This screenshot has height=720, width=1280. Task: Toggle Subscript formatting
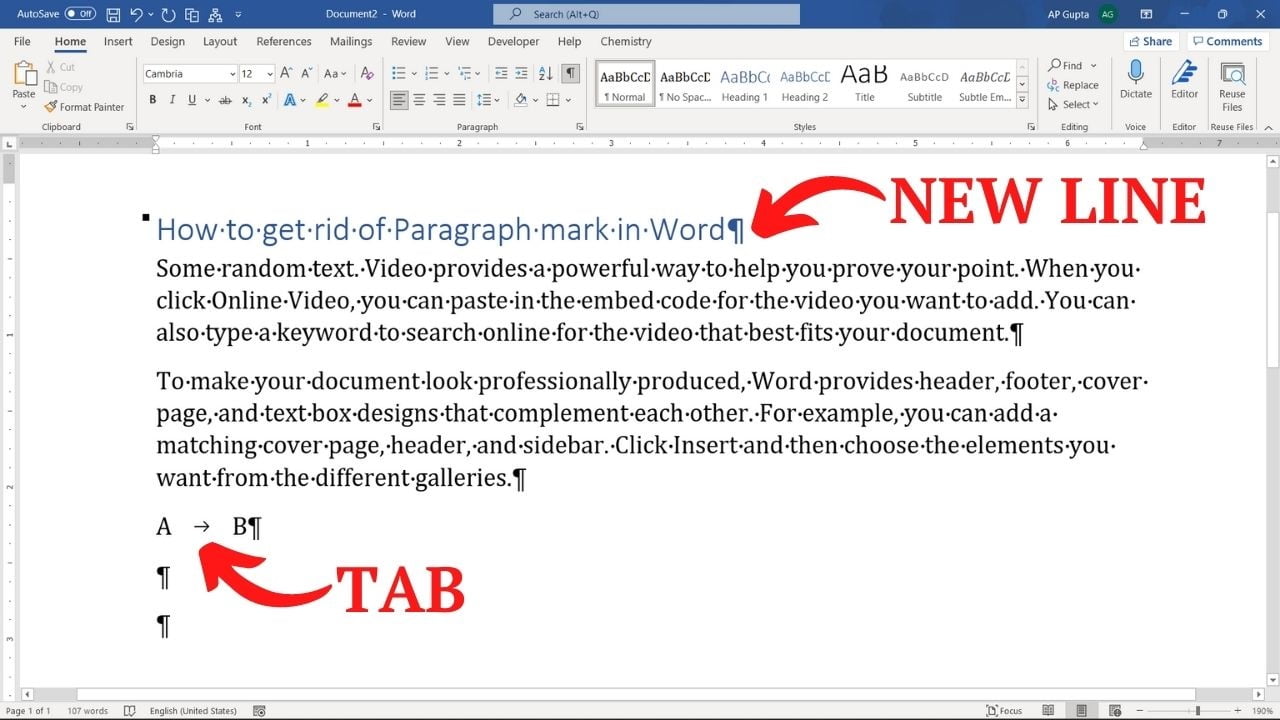[x=248, y=100]
